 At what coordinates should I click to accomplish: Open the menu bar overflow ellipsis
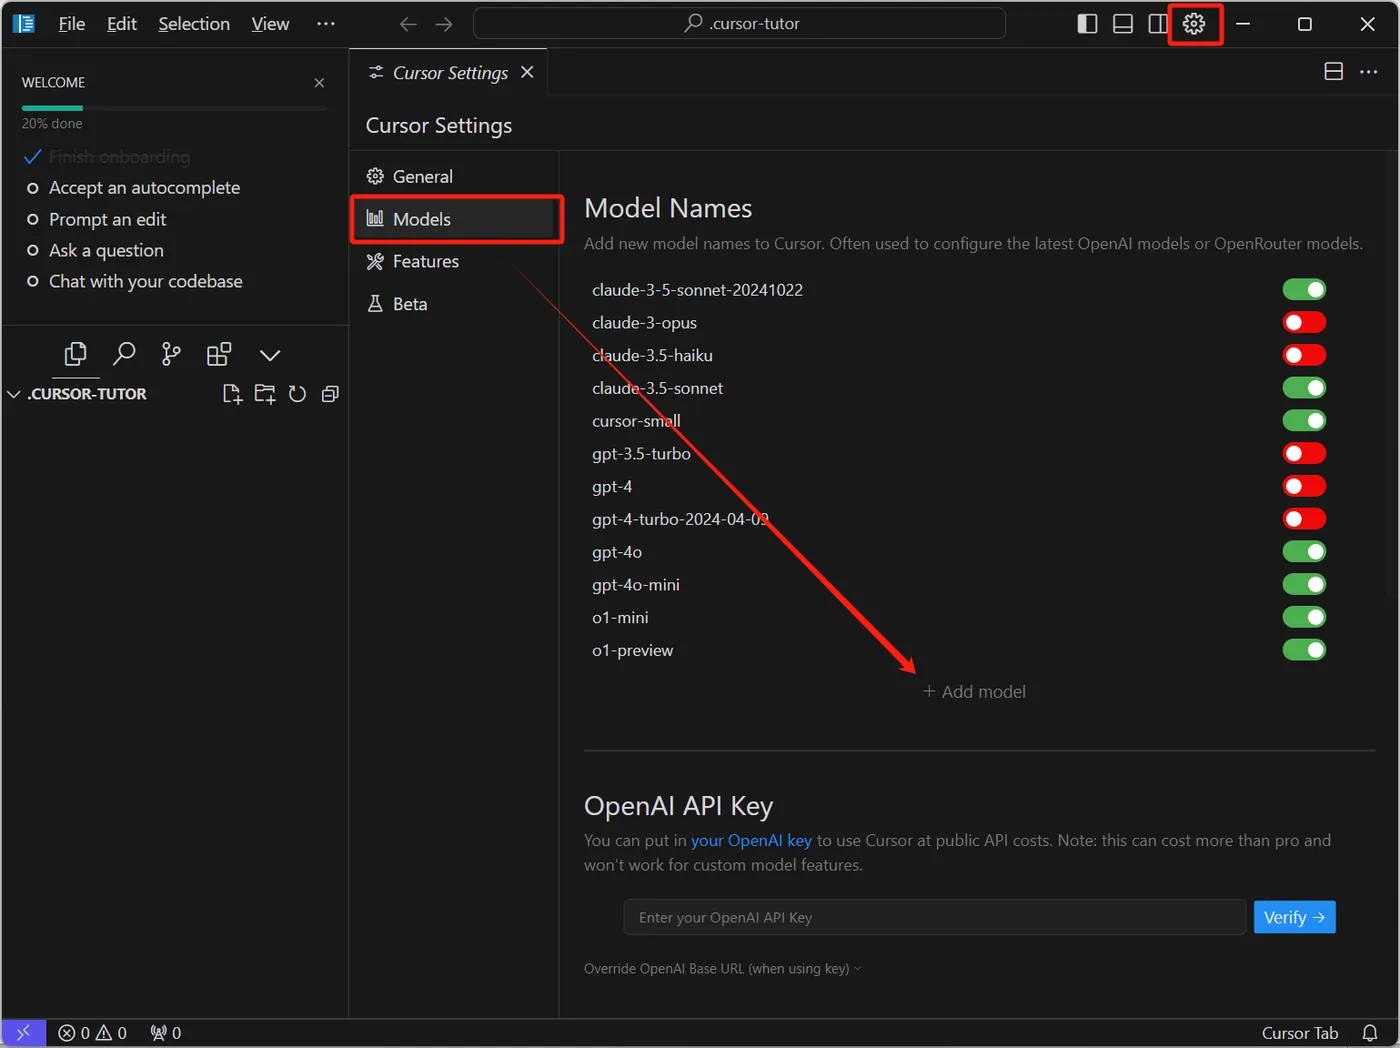(326, 24)
